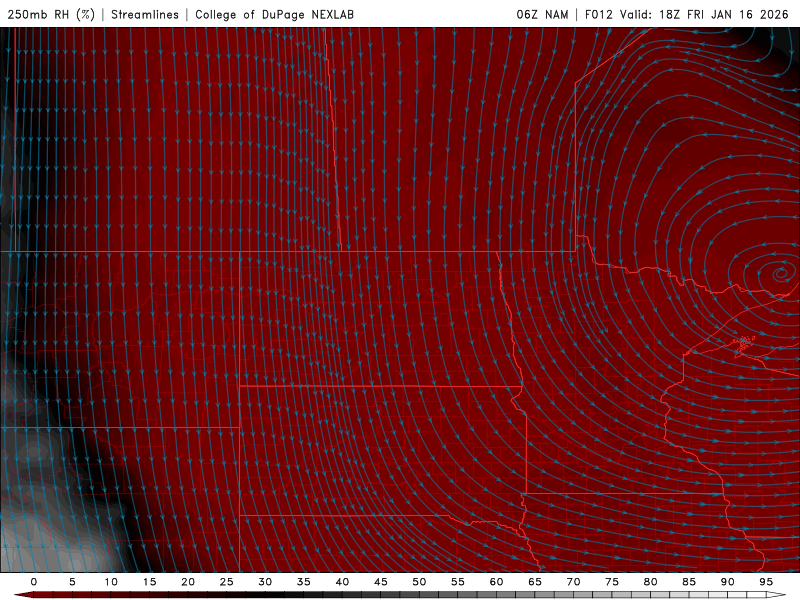The height and width of the screenshot is (600, 800).
Task: Click the colorbar label '85'
Action: pos(689,582)
